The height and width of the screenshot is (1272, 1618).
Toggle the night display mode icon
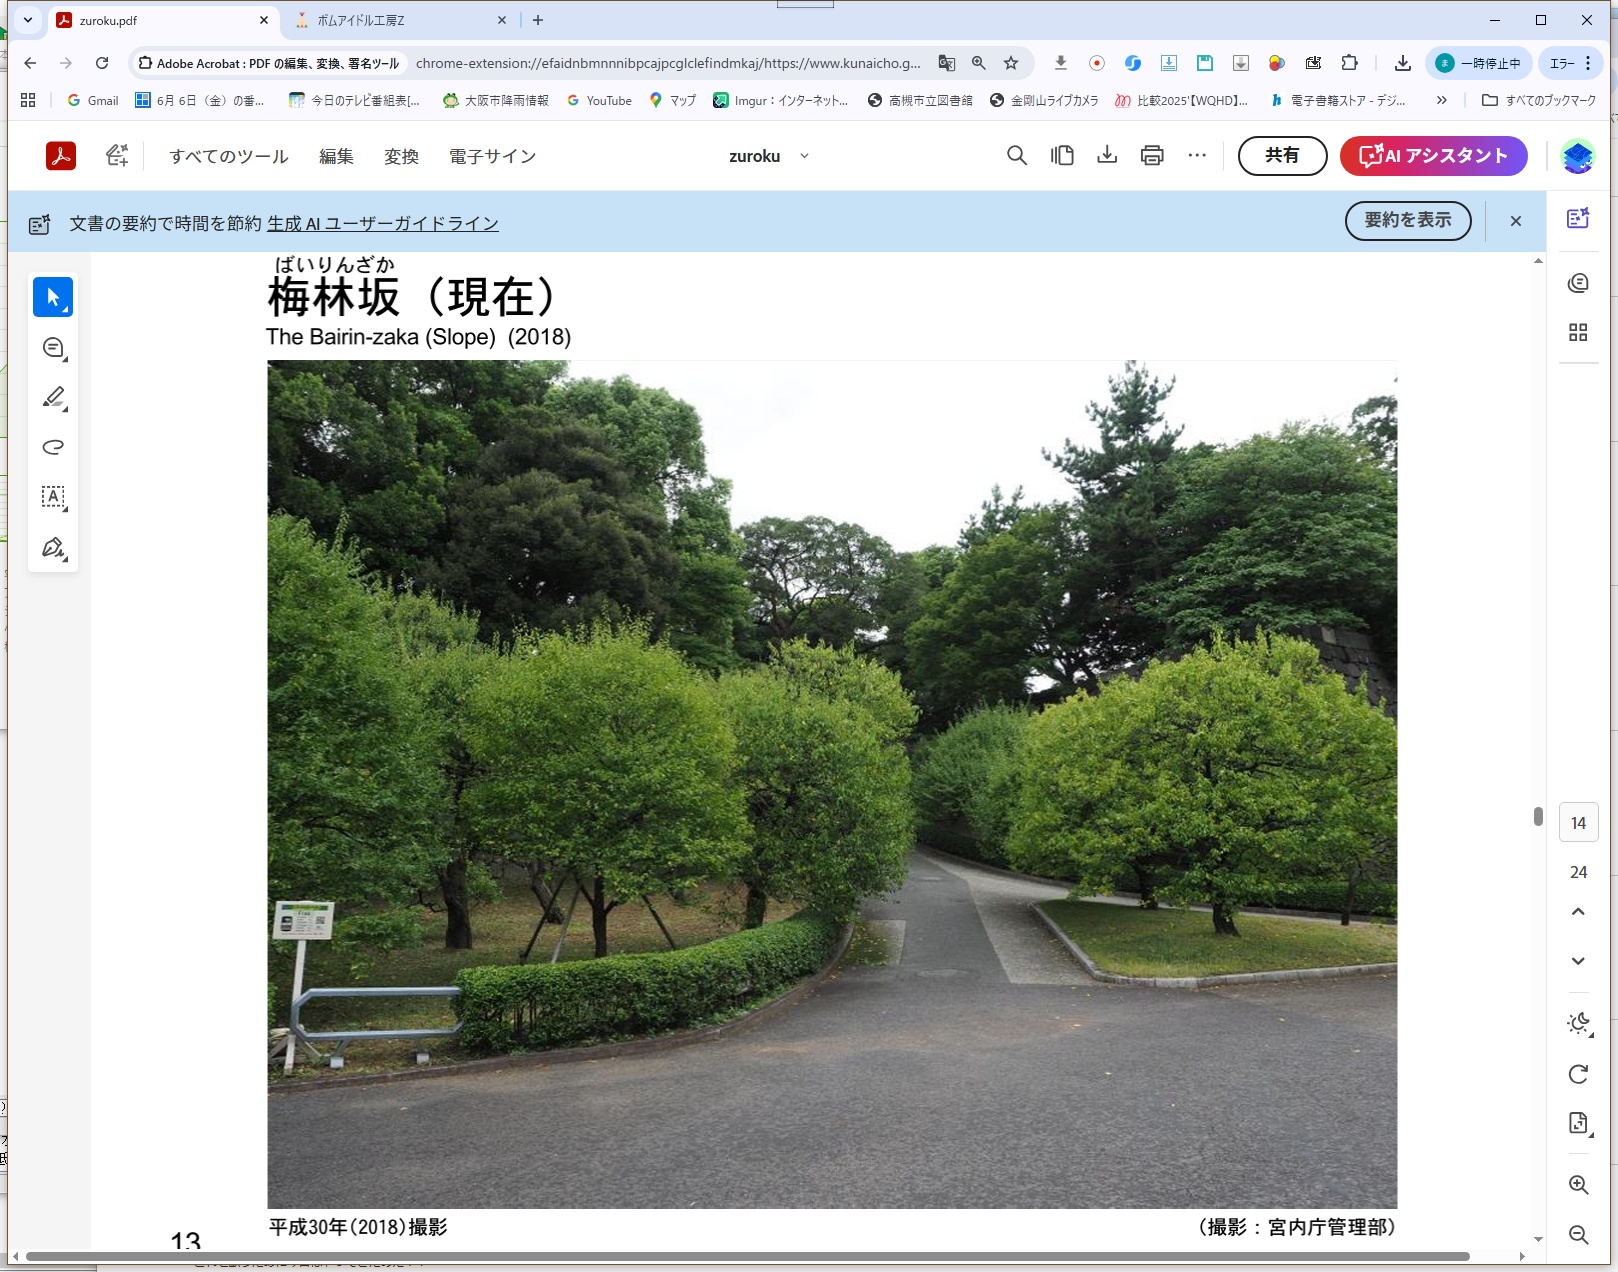pos(1578,1023)
